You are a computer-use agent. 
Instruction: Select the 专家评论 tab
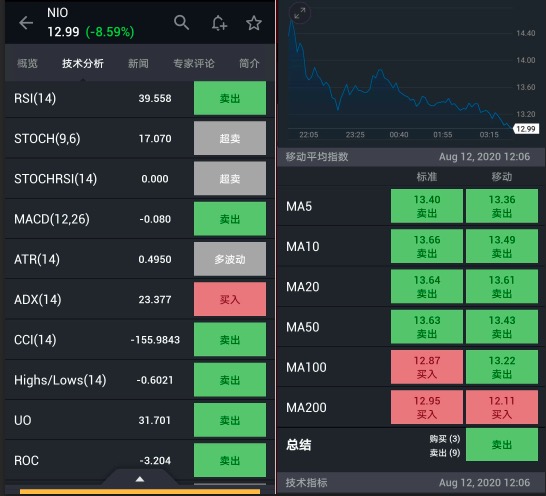click(194, 63)
